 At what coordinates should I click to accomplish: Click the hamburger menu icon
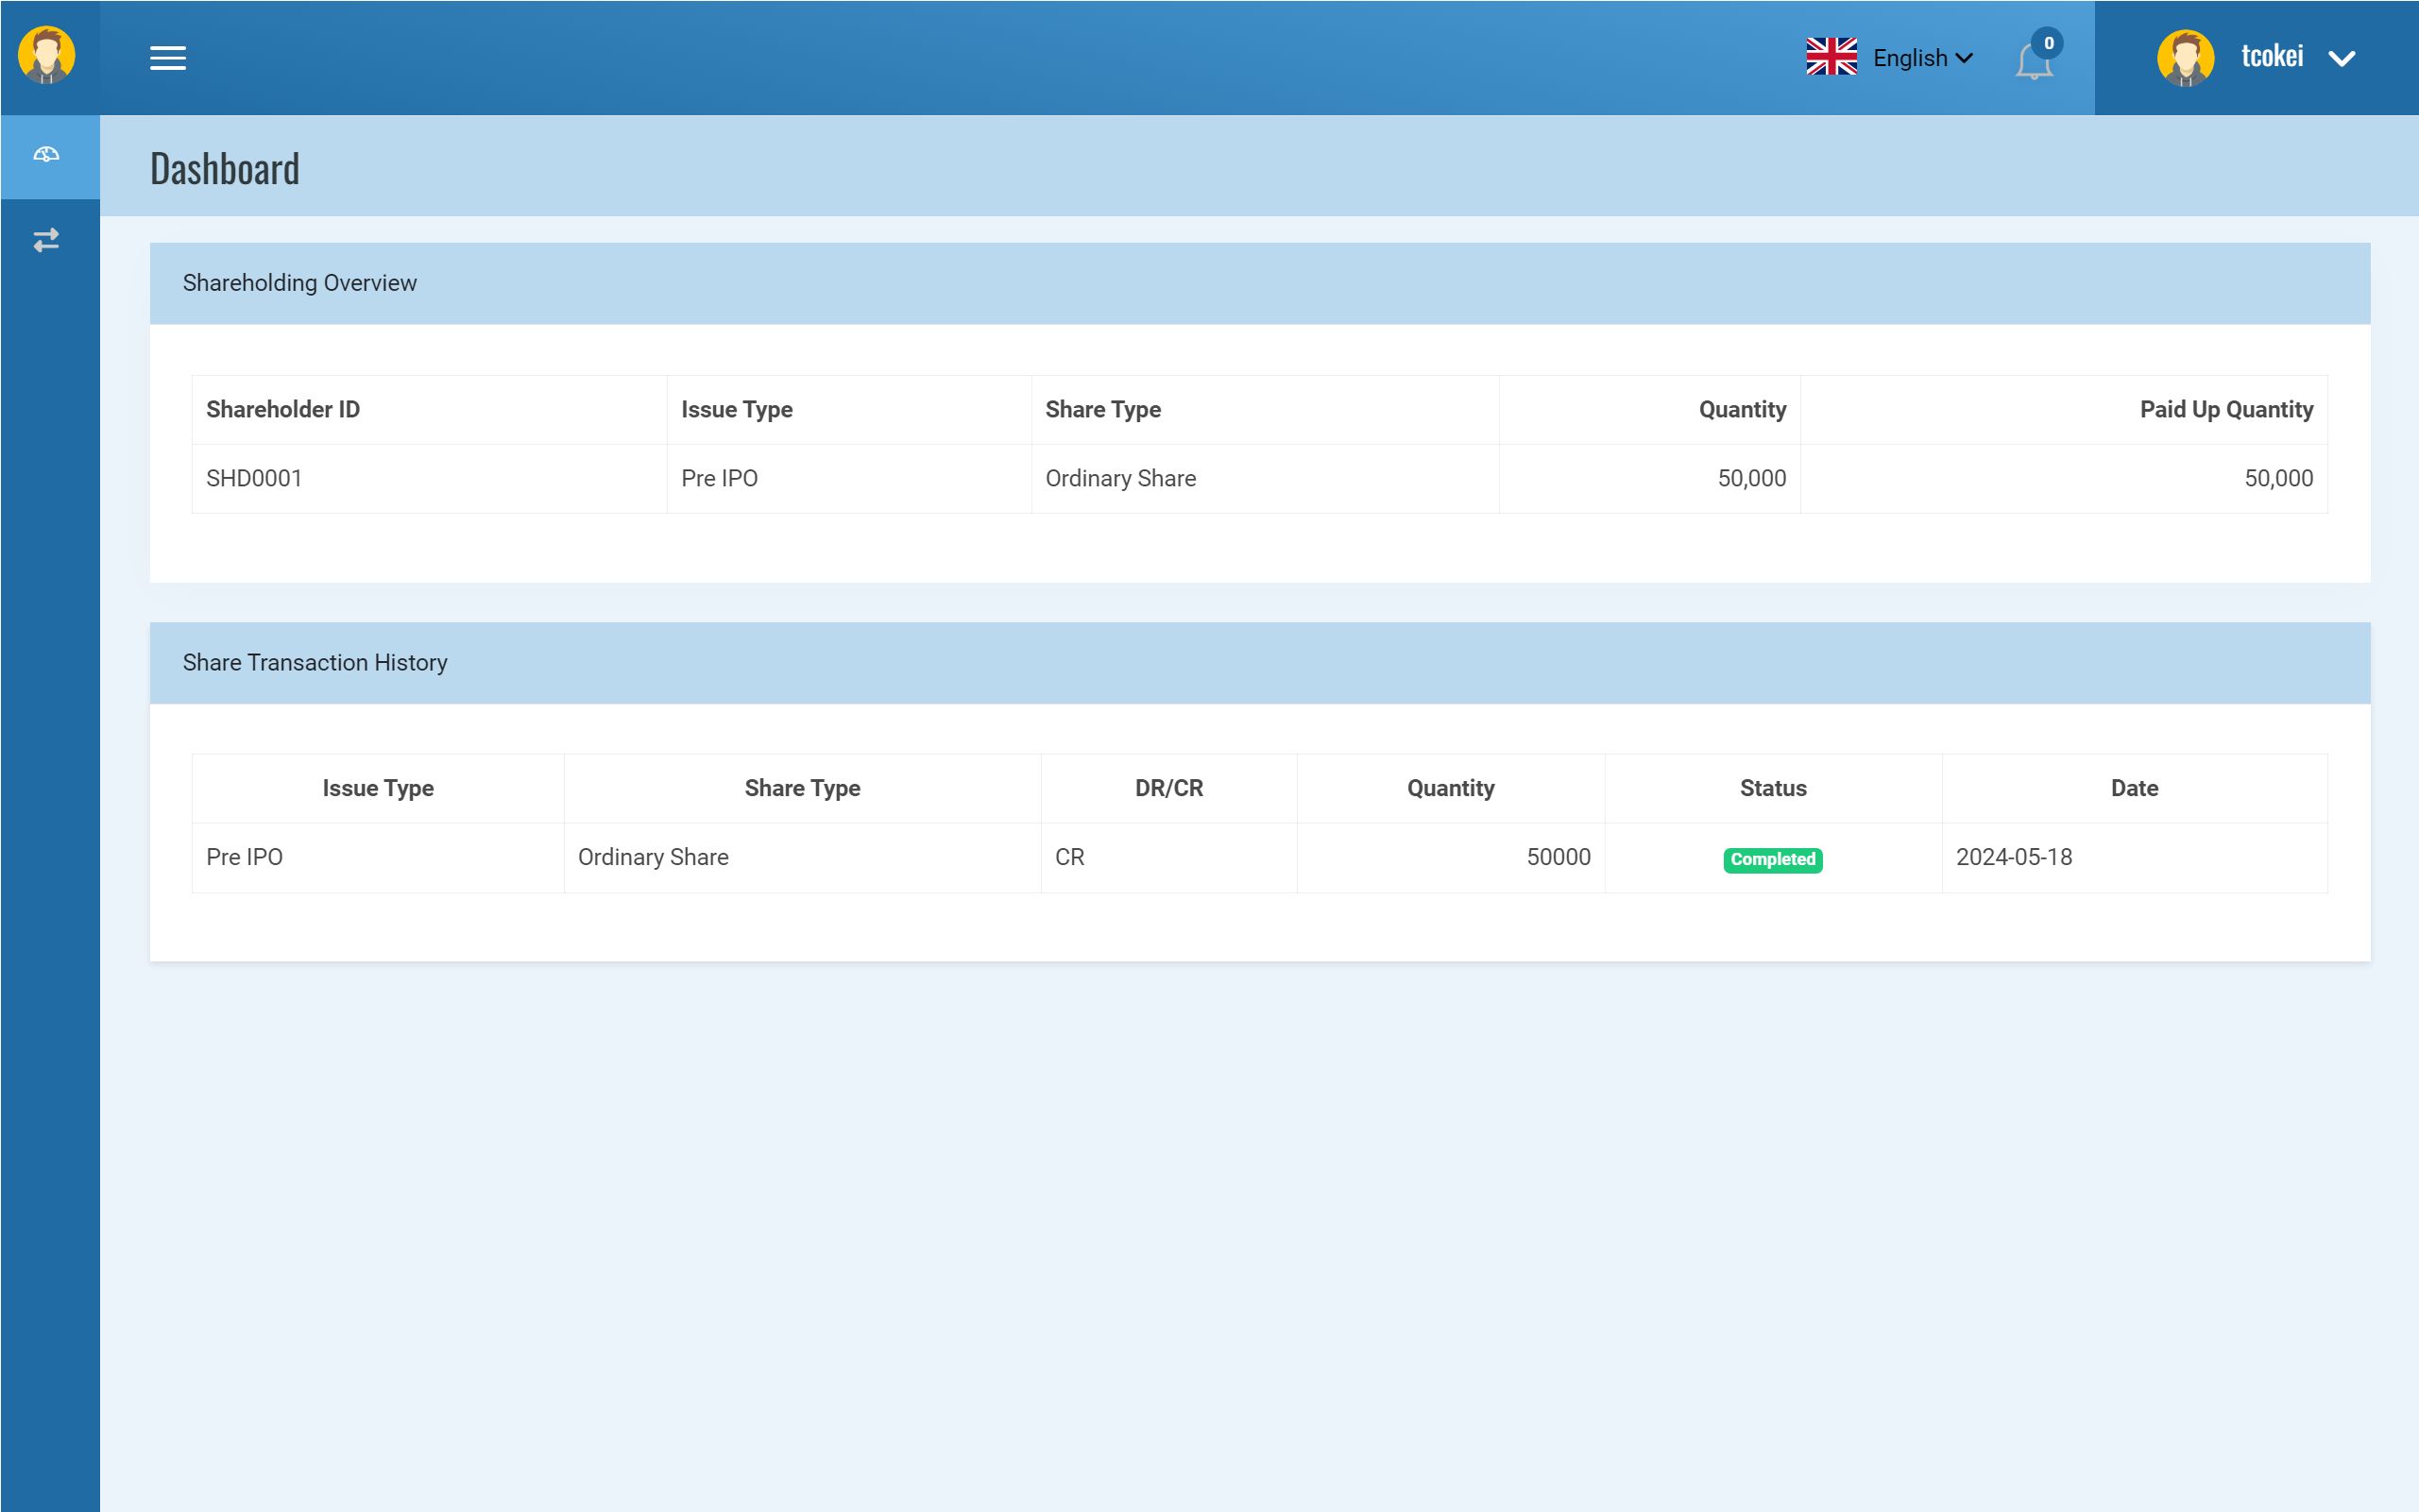(168, 58)
